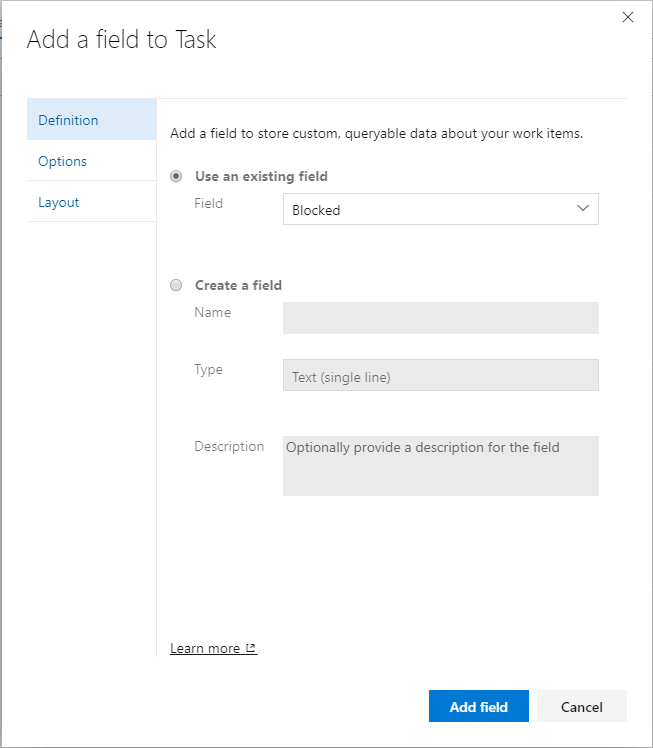Viewport: 653px width, 748px height.
Task: Open the Field dropdown showing Blocked
Action: (x=440, y=210)
